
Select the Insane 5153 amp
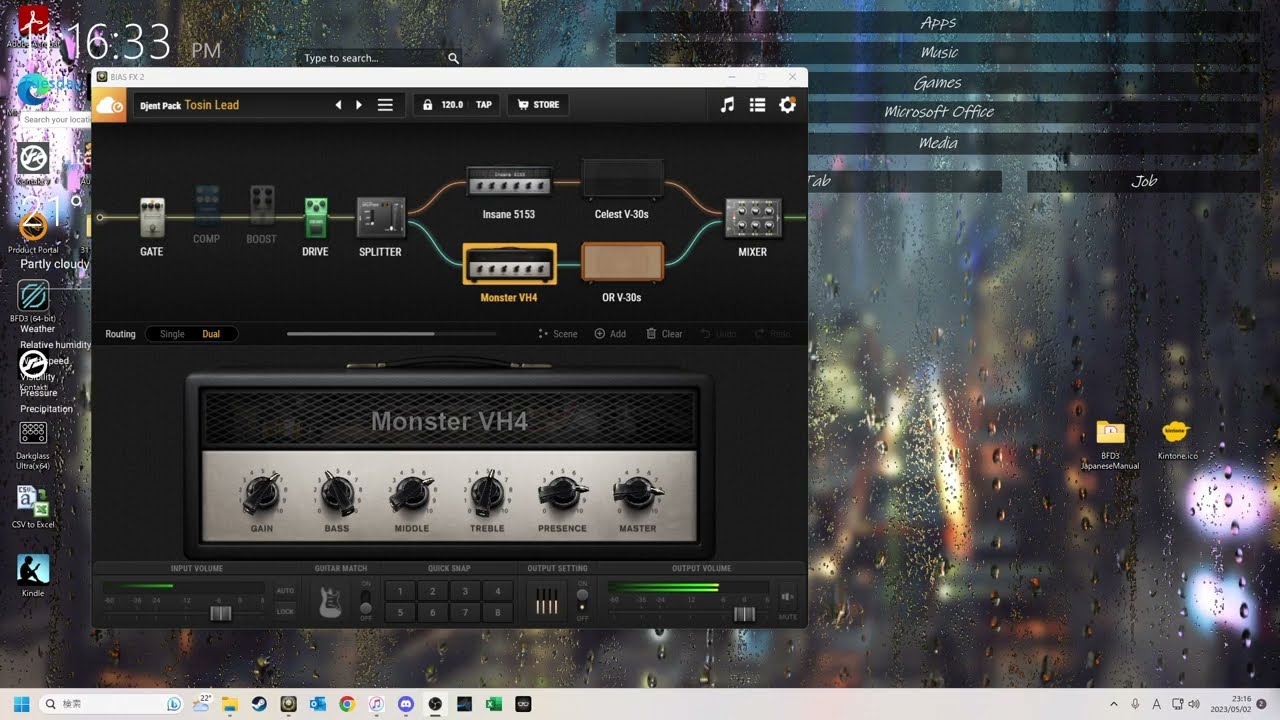(509, 183)
